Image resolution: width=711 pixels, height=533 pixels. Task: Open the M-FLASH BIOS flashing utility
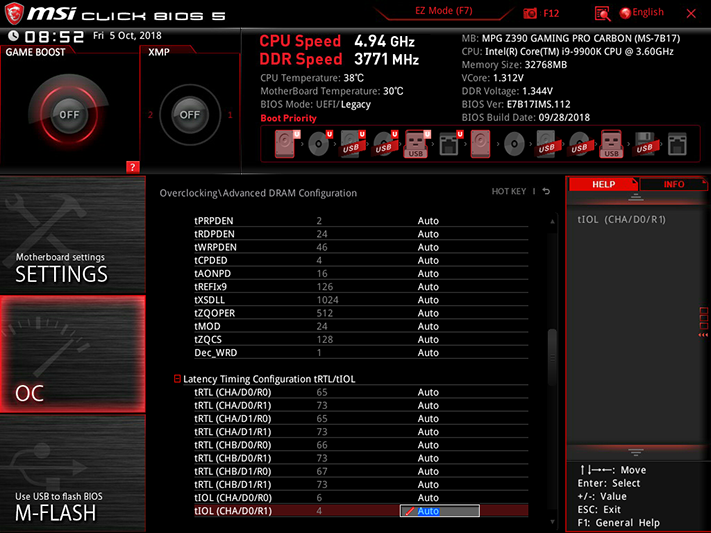[x=73, y=474]
